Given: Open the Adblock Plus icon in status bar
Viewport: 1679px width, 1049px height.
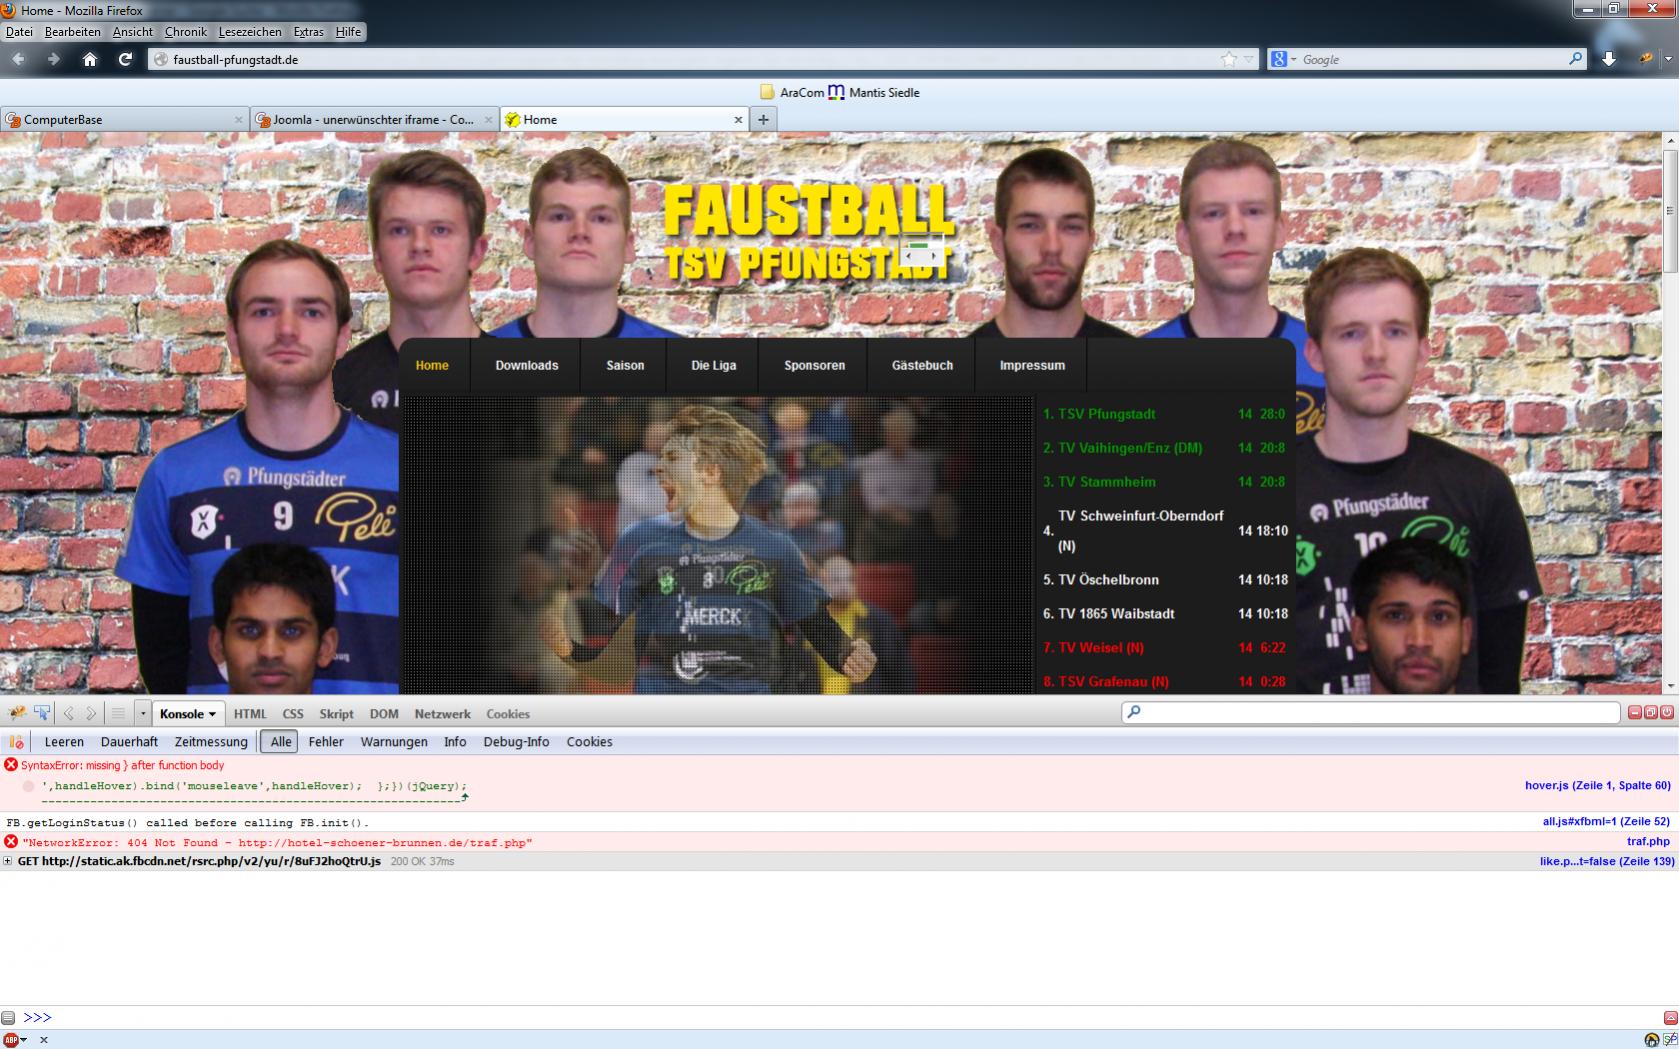Looking at the screenshot, I should (x=10, y=1040).
